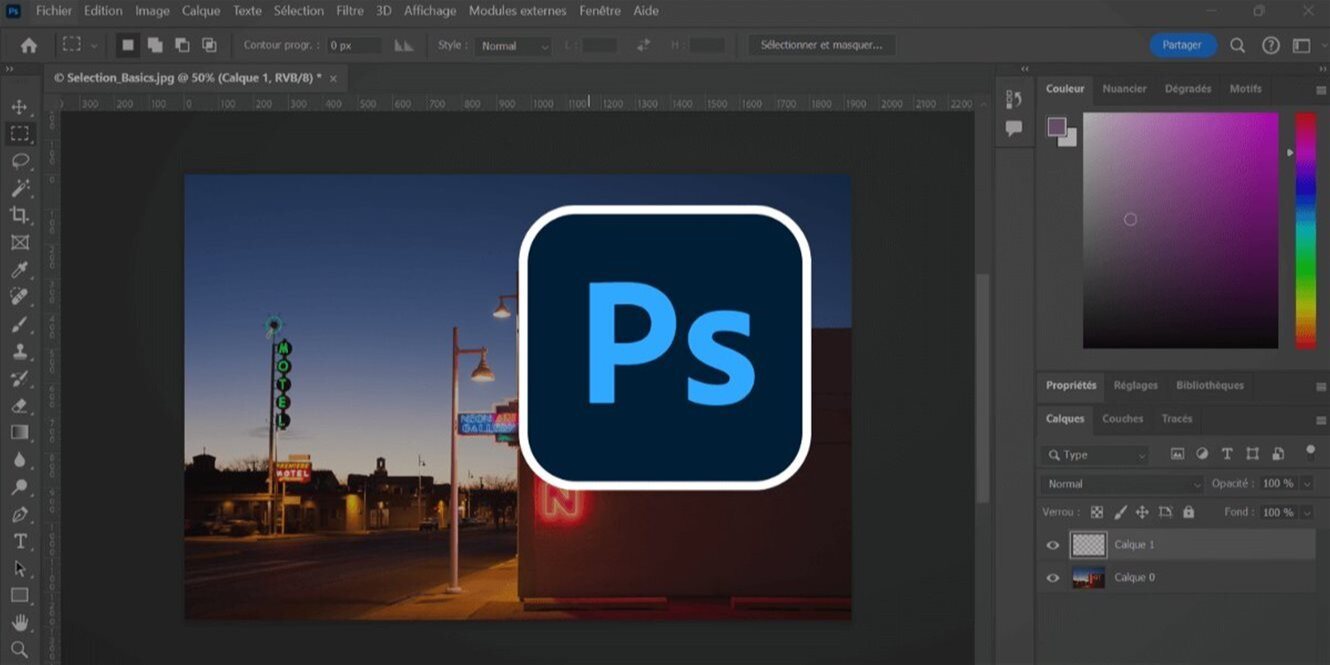Open the layer blend mode Normal dropdown
1330x665 pixels.
(x=1123, y=484)
